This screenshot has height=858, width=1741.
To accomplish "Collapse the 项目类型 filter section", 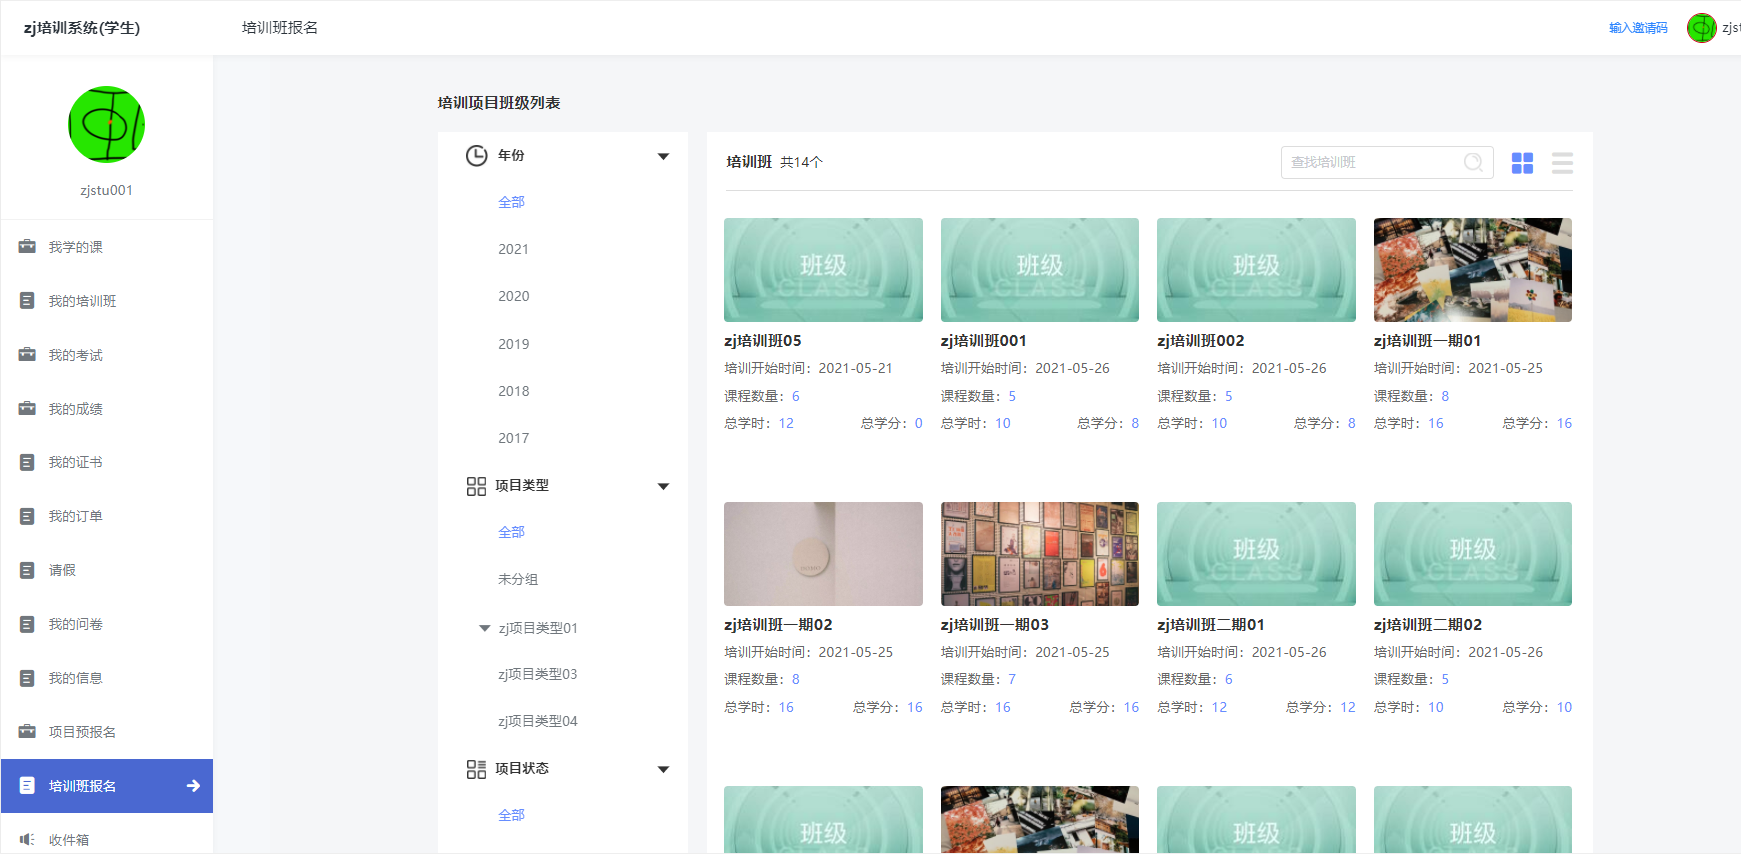I will point(663,486).
